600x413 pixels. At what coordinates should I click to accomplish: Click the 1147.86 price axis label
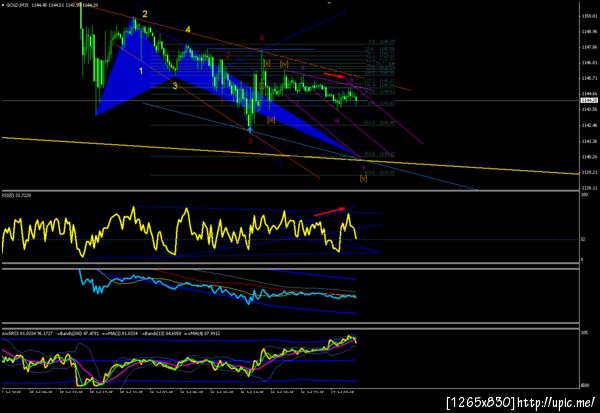pyautogui.click(x=589, y=47)
